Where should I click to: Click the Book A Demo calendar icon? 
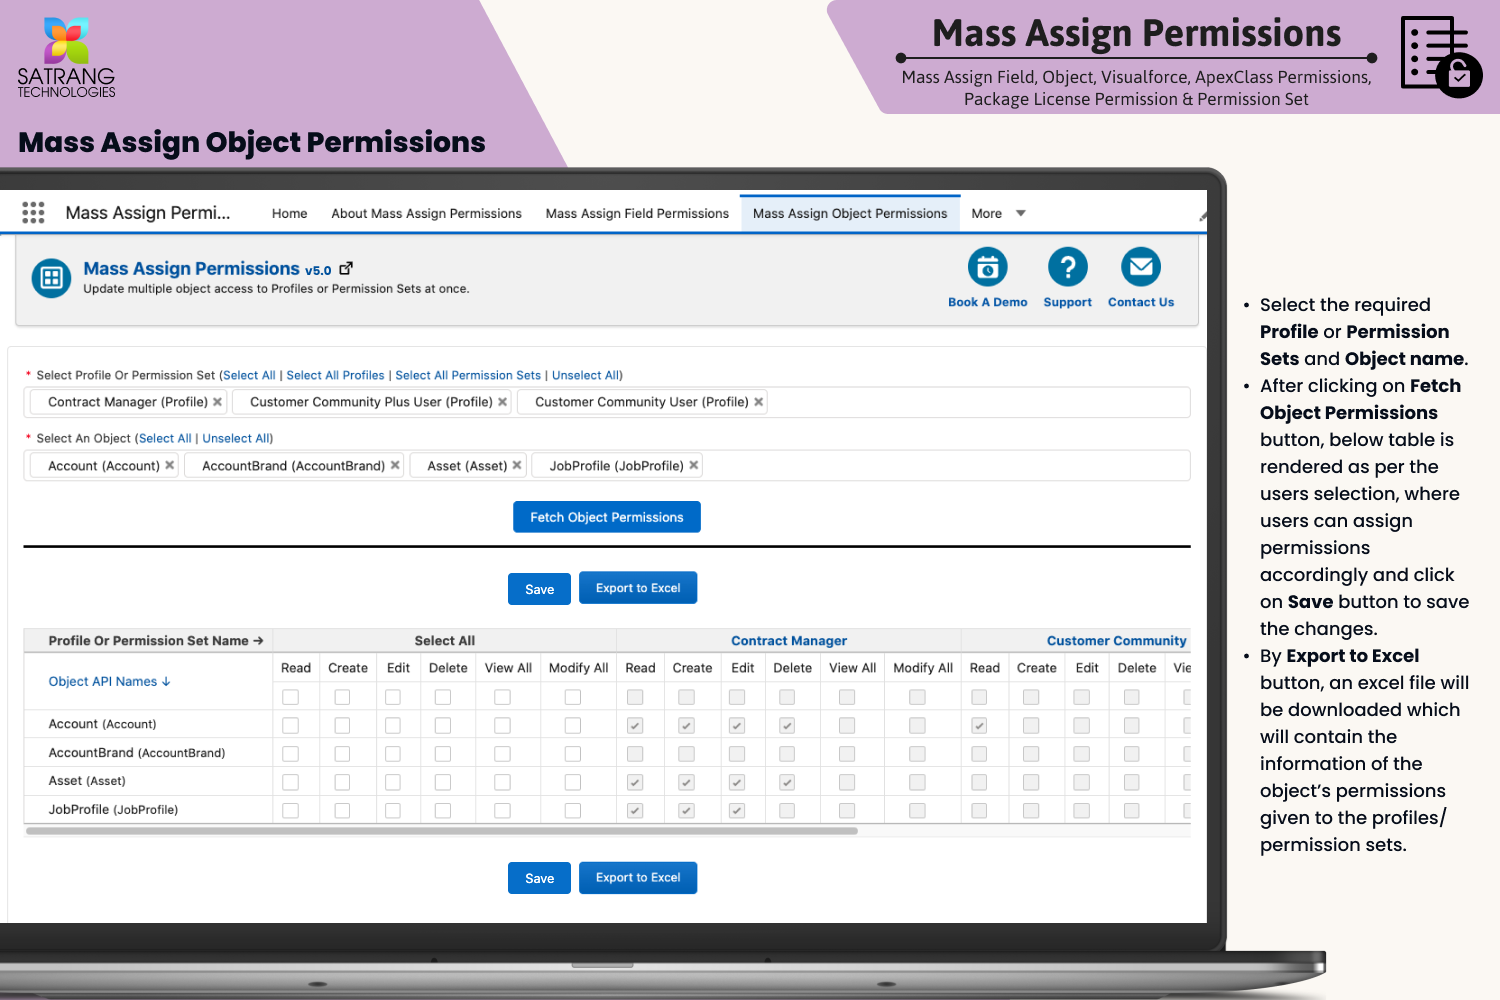pos(987,267)
